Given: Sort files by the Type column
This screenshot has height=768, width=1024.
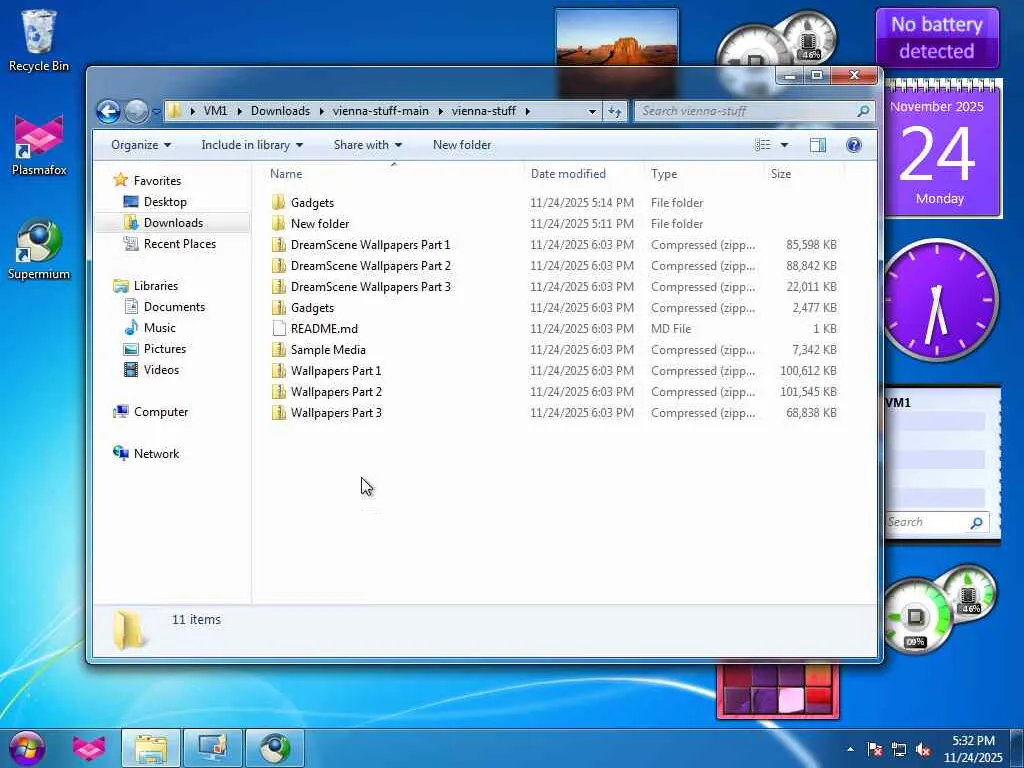Looking at the screenshot, I should tap(704, 174).
